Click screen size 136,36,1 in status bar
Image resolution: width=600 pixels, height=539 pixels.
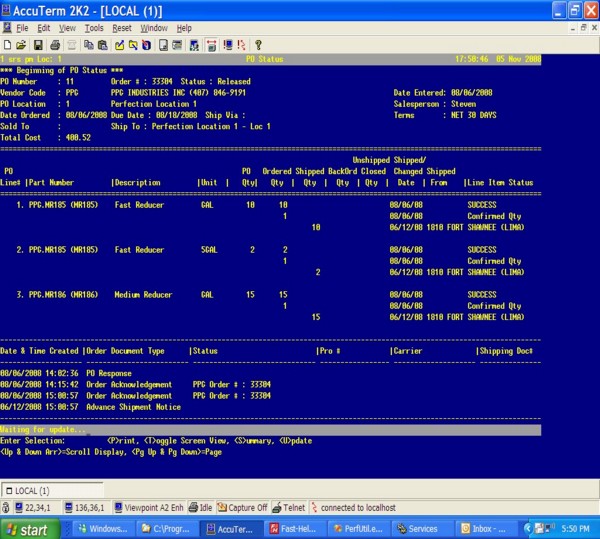pyautogui.click(x=85, y=508)
